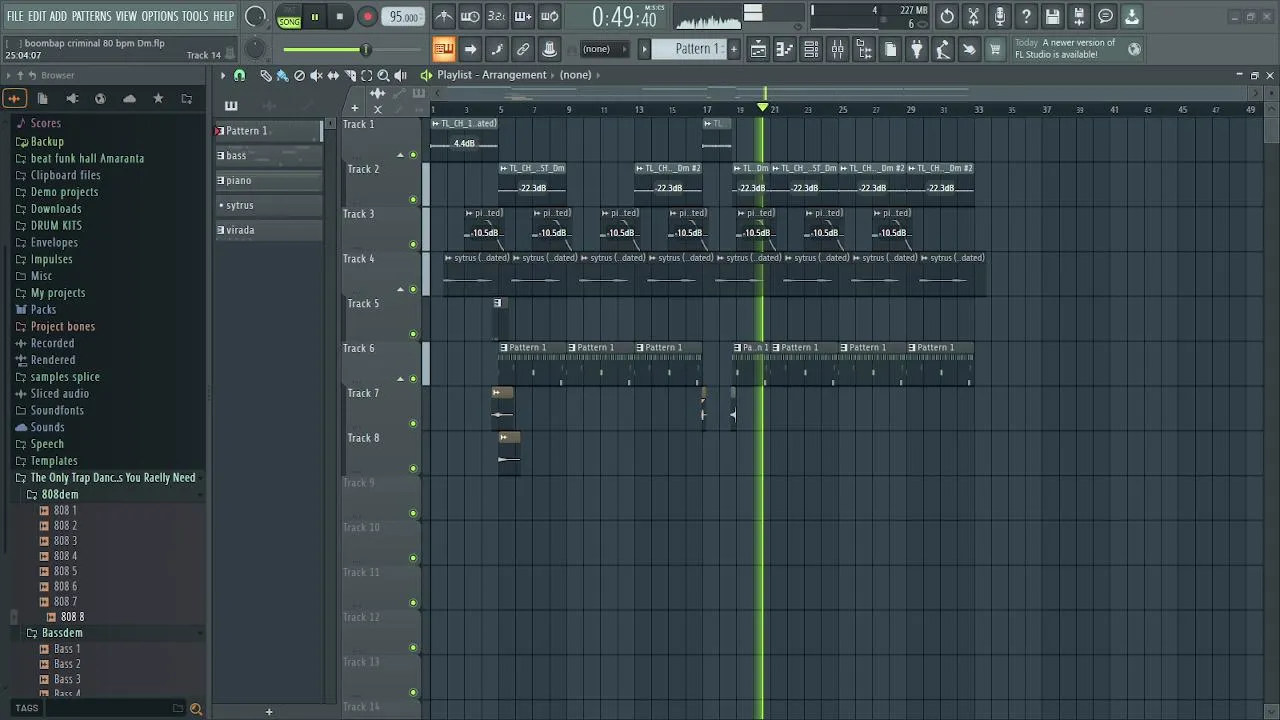Open the OPTIONS menu
The height and width of the screenshot is (720, 1280).
(x=159, y=16)
